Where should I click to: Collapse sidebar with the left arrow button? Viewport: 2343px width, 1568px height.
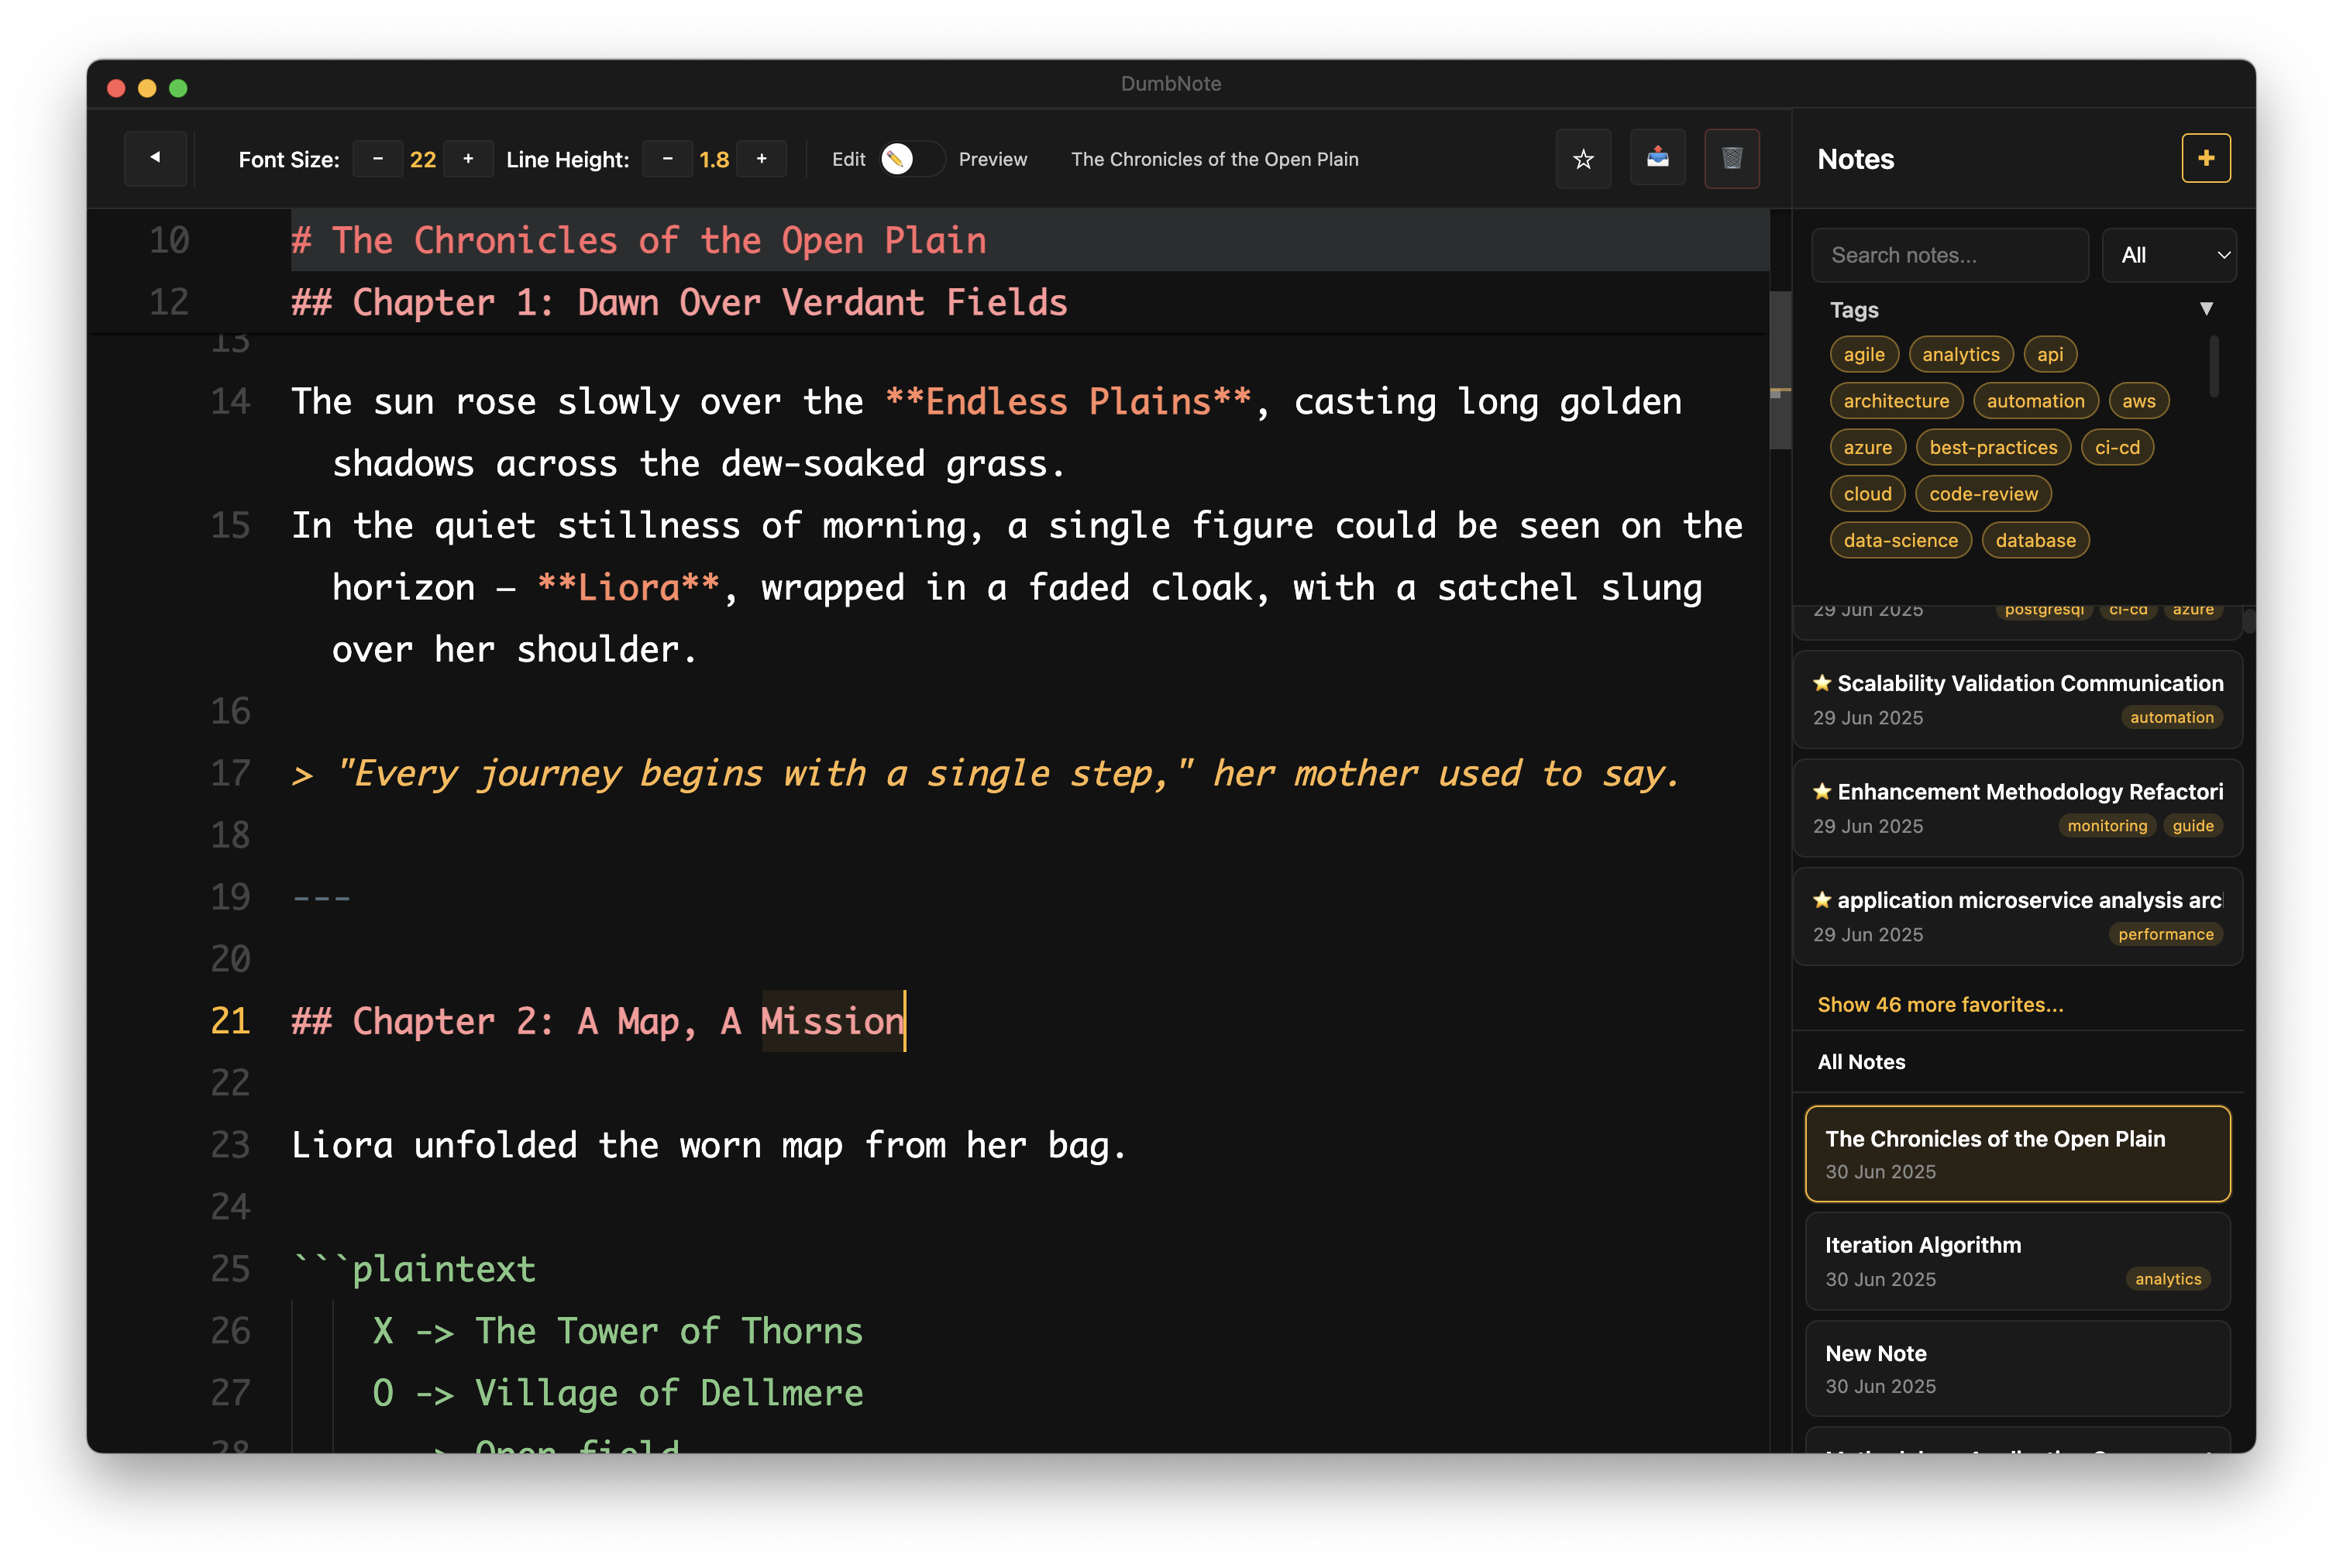155,158
